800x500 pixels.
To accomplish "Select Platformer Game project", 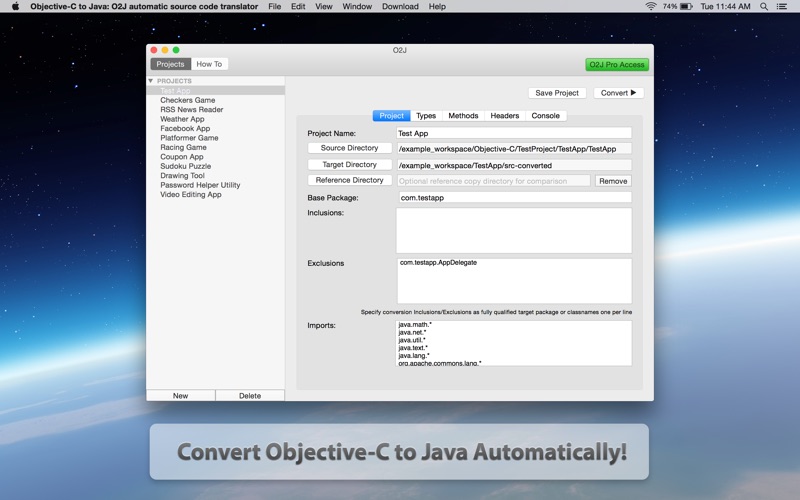I will click(215, 138).
